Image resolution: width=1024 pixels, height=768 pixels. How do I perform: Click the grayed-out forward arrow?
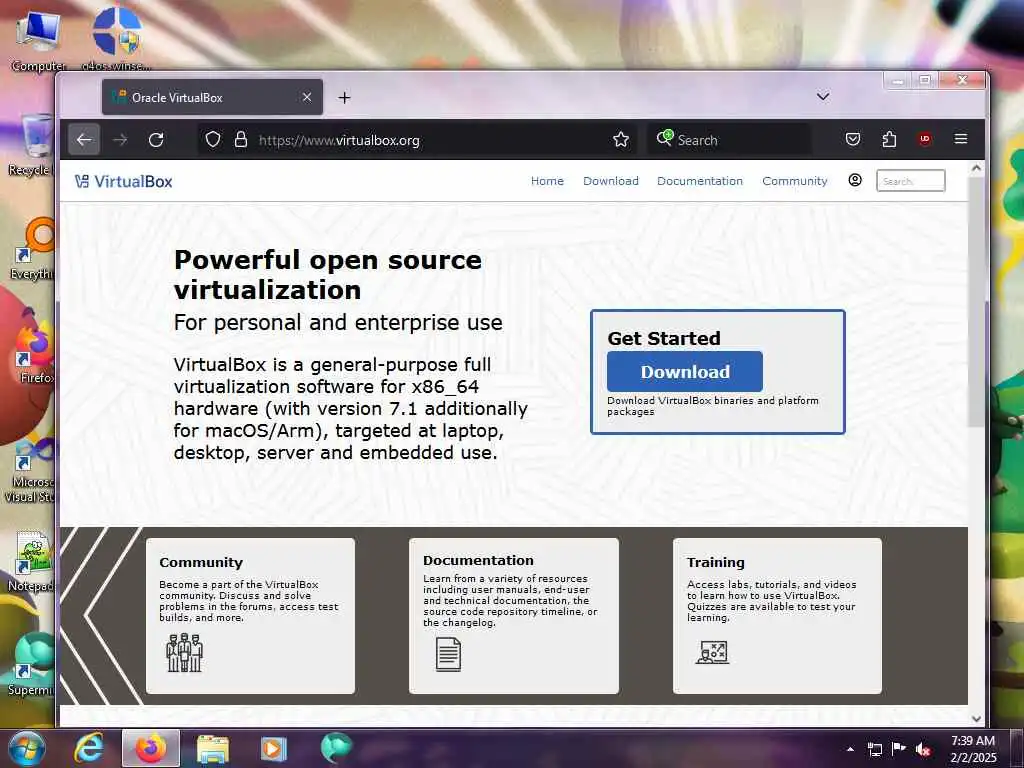tap(120, 140)
